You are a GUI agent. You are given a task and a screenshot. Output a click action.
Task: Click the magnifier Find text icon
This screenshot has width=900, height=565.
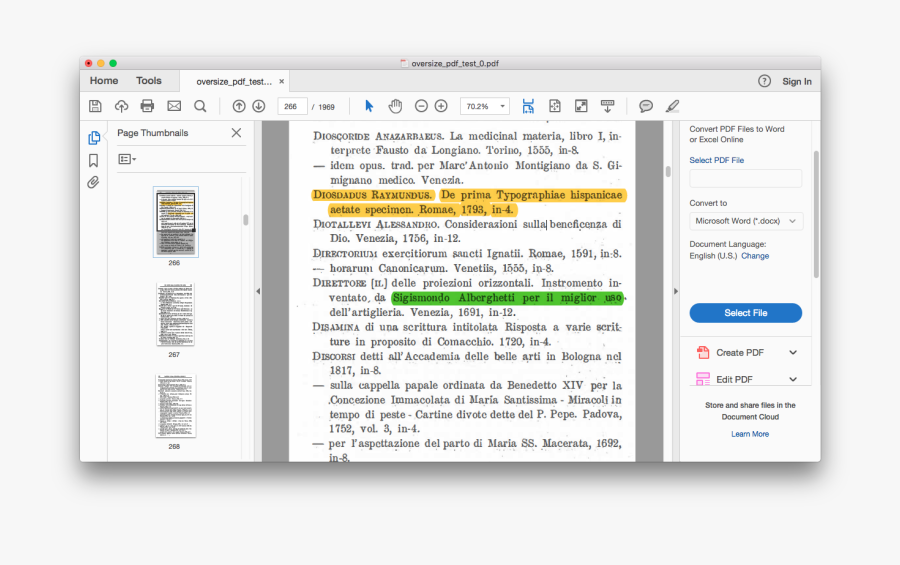pyautogui.click(x=200, y=106)
